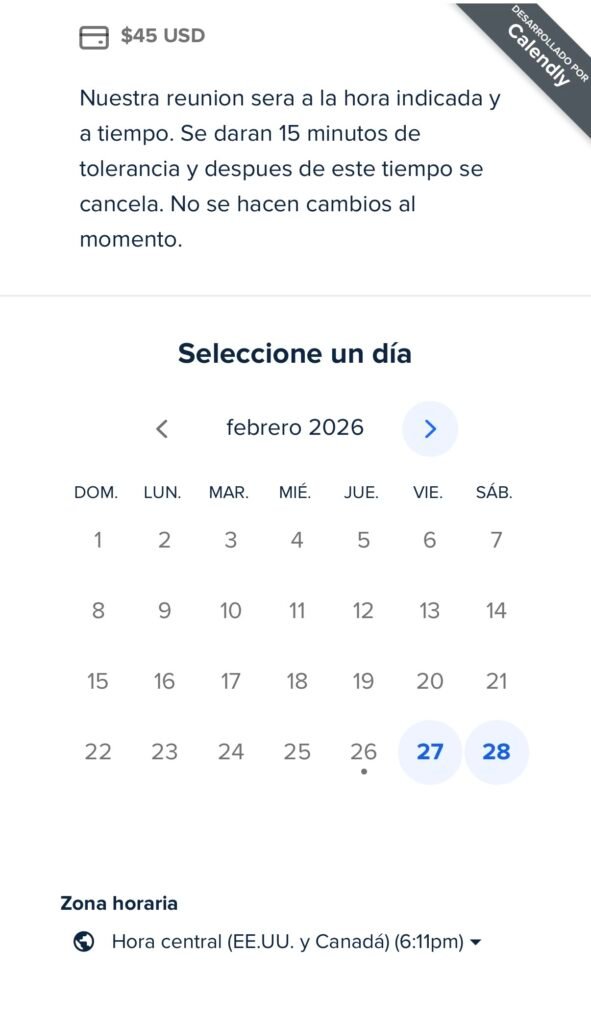
Task: Click the DOM. column header
Action: (x=97, y=492)
